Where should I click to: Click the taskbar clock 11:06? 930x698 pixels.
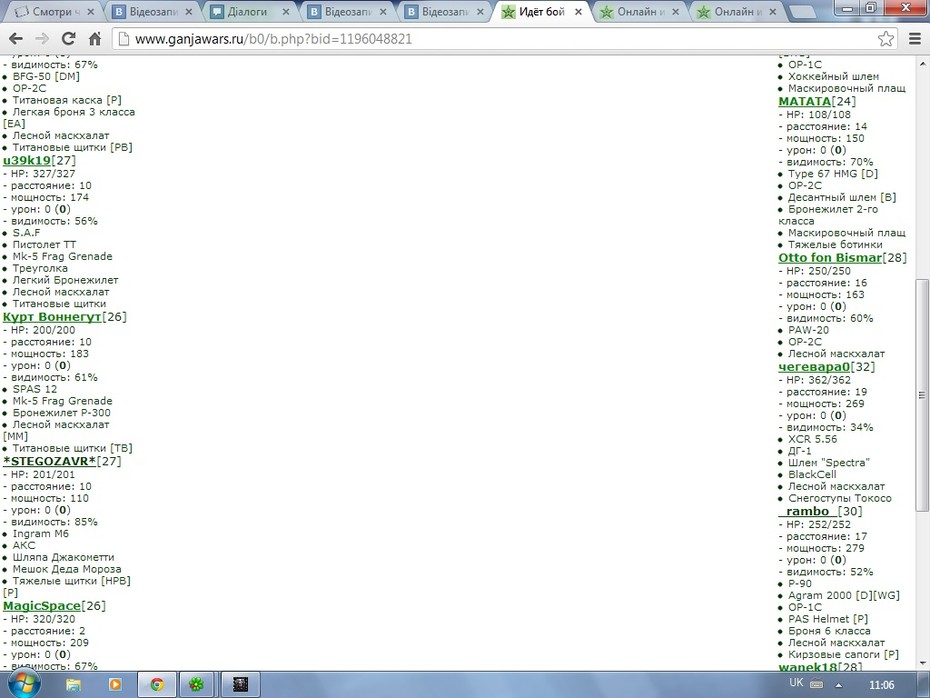[x=881, y=685]
